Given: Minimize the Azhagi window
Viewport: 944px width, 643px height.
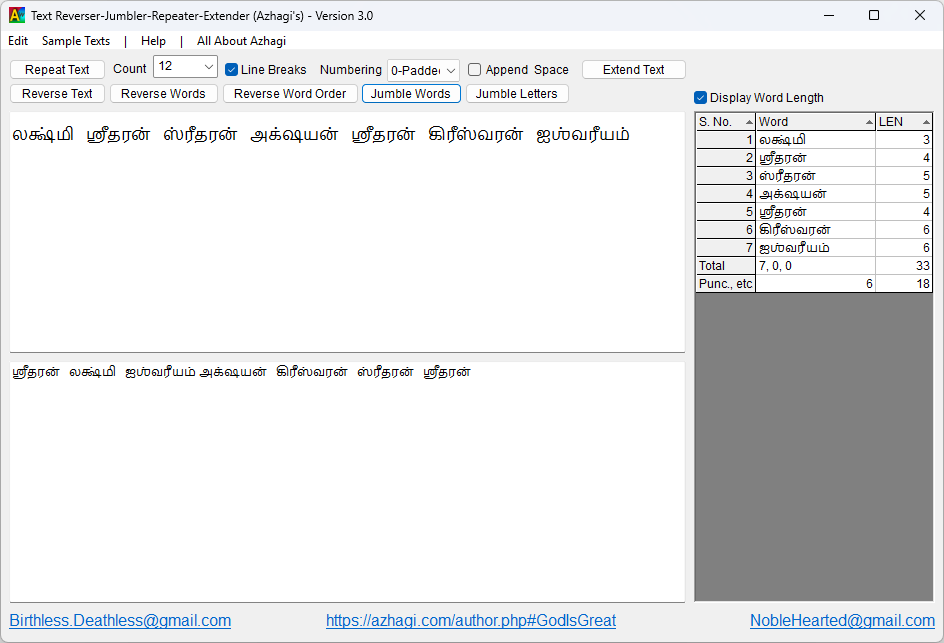Looking at the screenshot, I should (x=829, y=15).
